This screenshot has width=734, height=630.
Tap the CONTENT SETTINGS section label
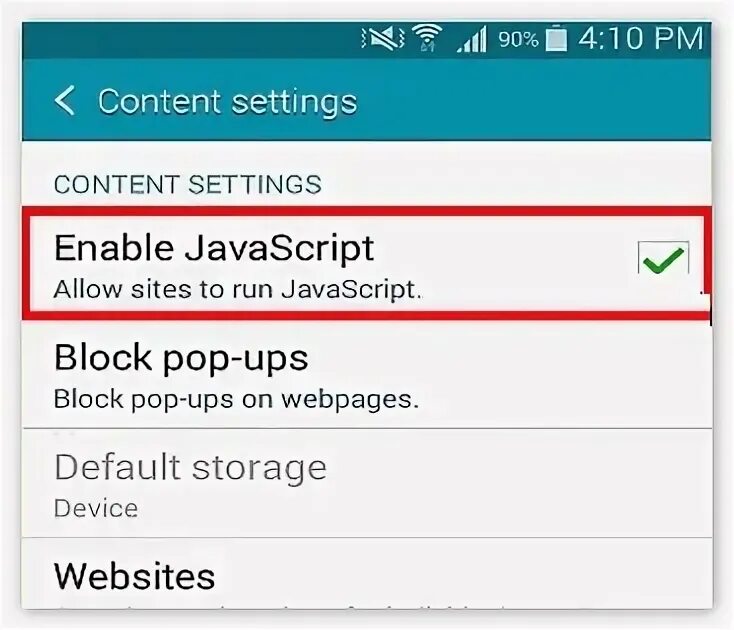(x=187, y=184)
